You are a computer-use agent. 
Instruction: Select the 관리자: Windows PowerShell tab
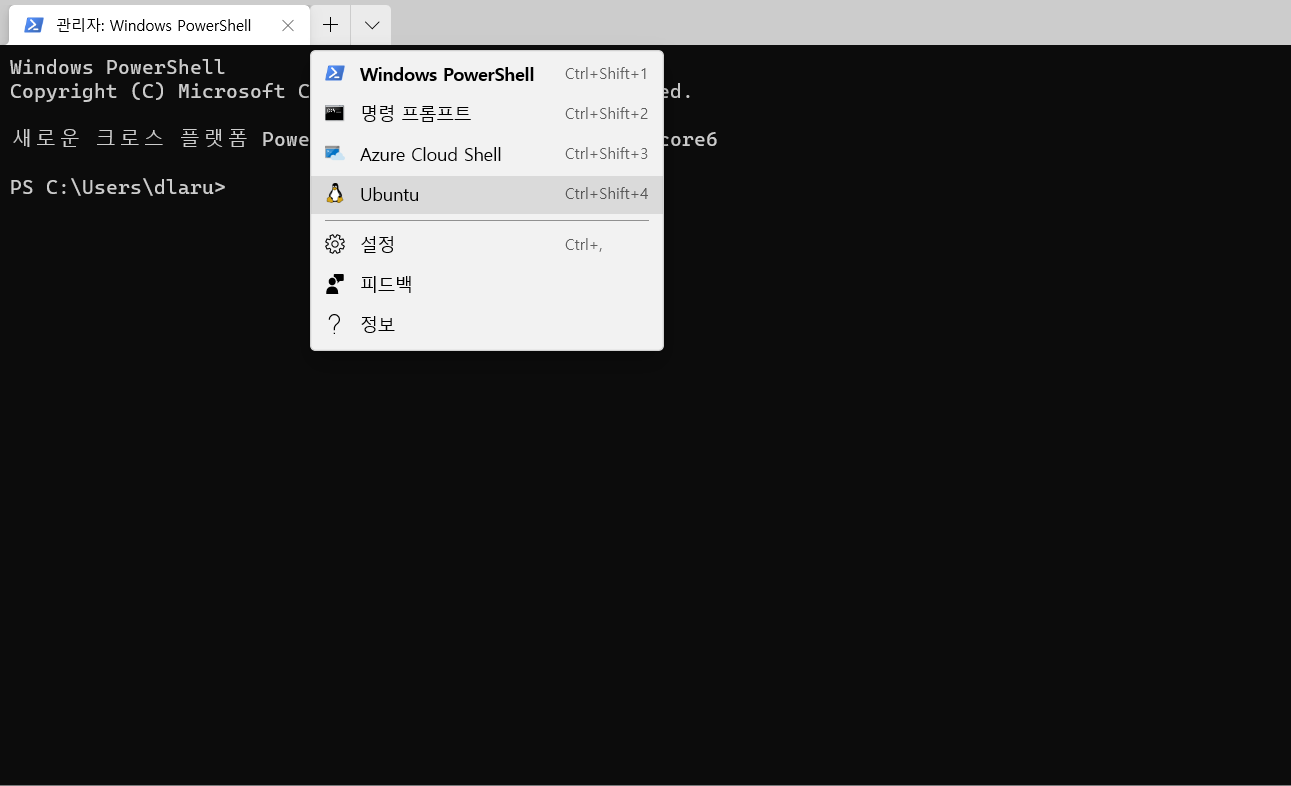[x=159, y=25]
